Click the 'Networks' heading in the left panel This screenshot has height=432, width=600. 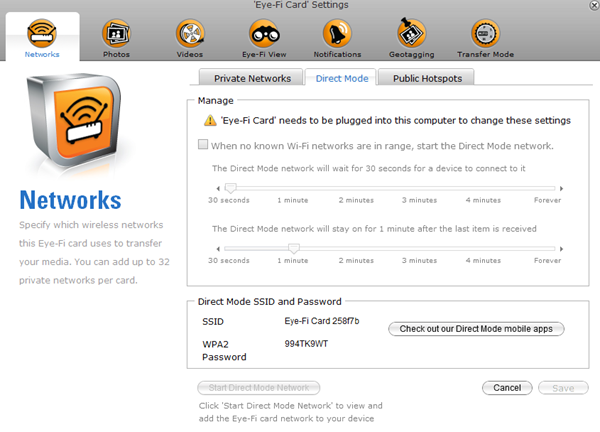click(70, 200)
